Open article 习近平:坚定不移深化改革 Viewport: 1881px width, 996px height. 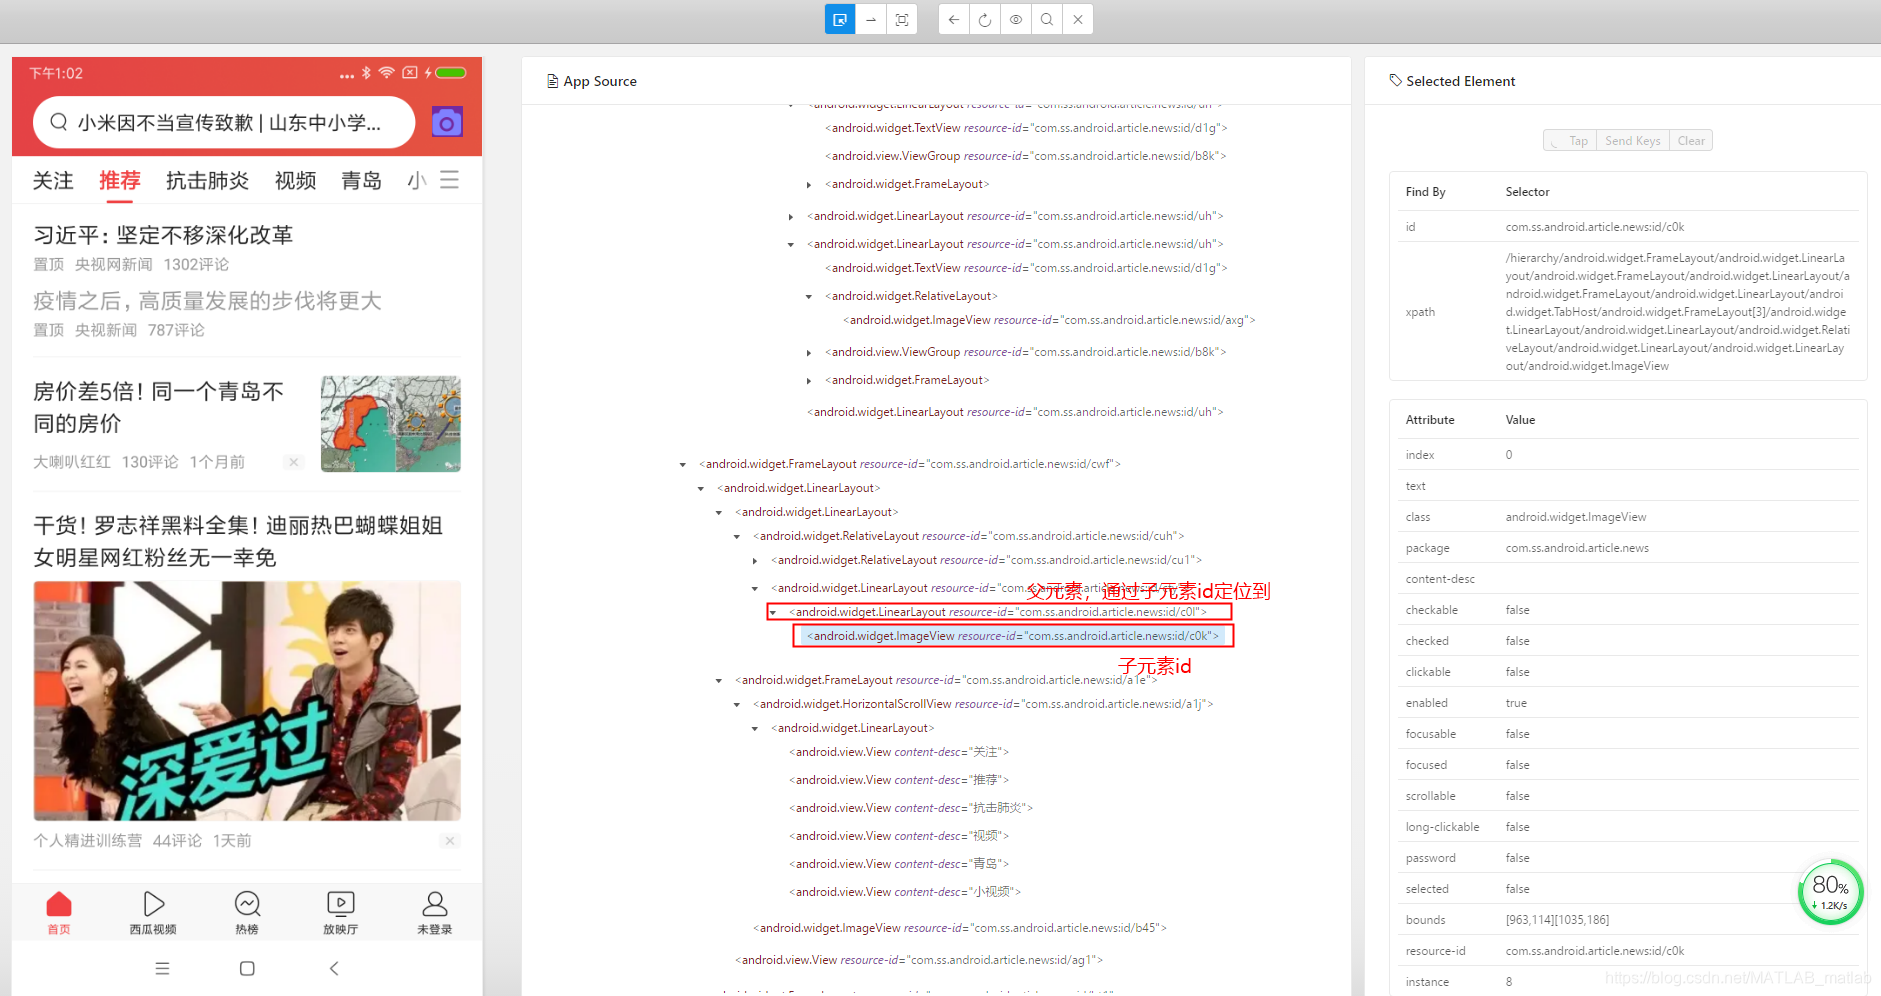(163, 235)
